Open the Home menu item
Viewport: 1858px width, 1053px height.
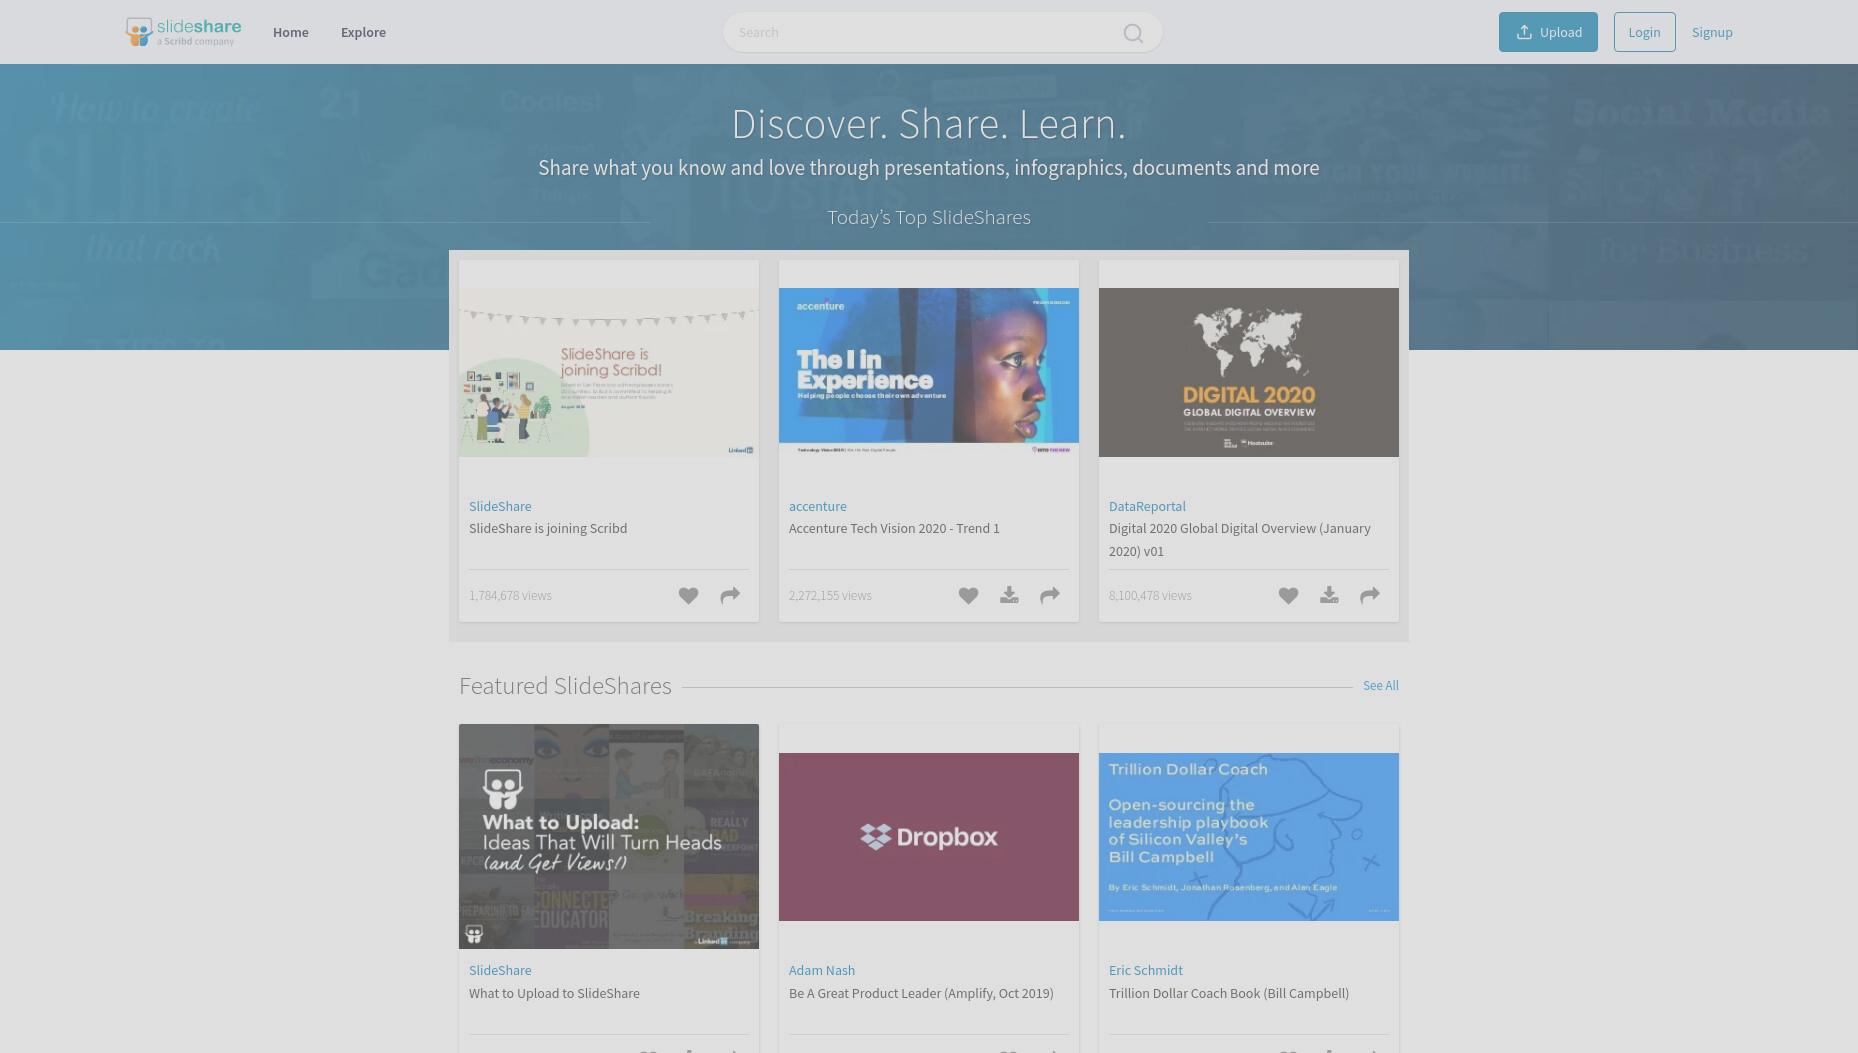[291, 32]
